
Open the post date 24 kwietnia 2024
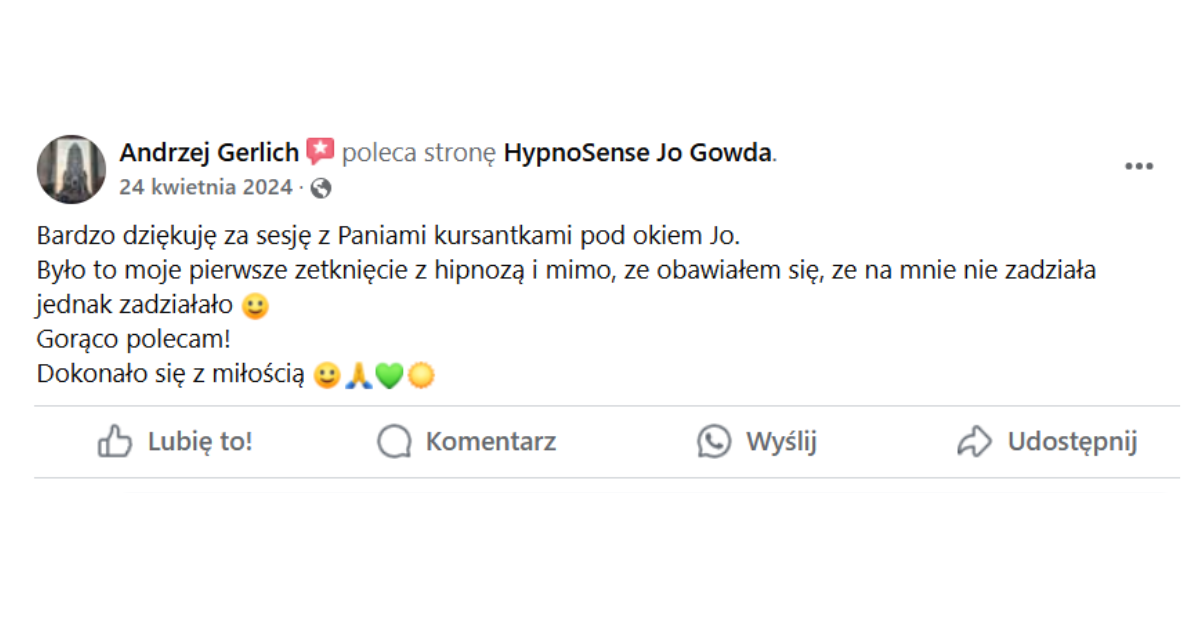tap(205, 187)
